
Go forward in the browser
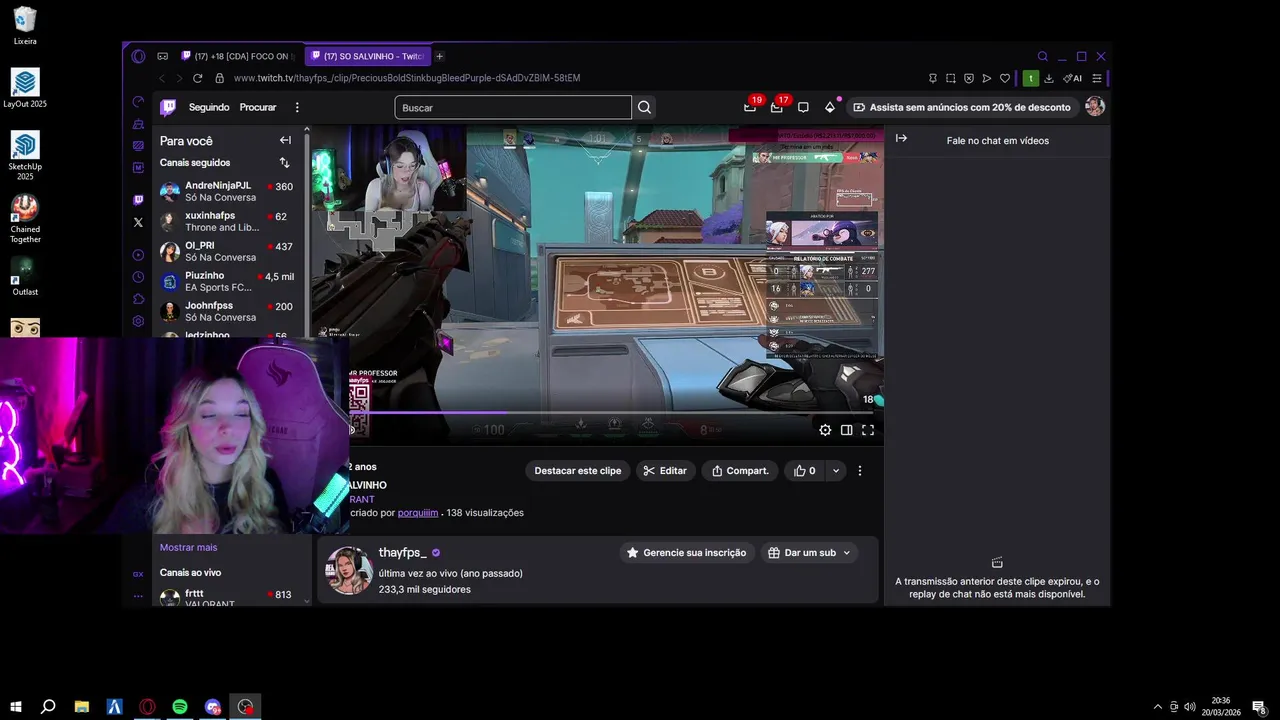pyautogui.click(x=180, y=78)
